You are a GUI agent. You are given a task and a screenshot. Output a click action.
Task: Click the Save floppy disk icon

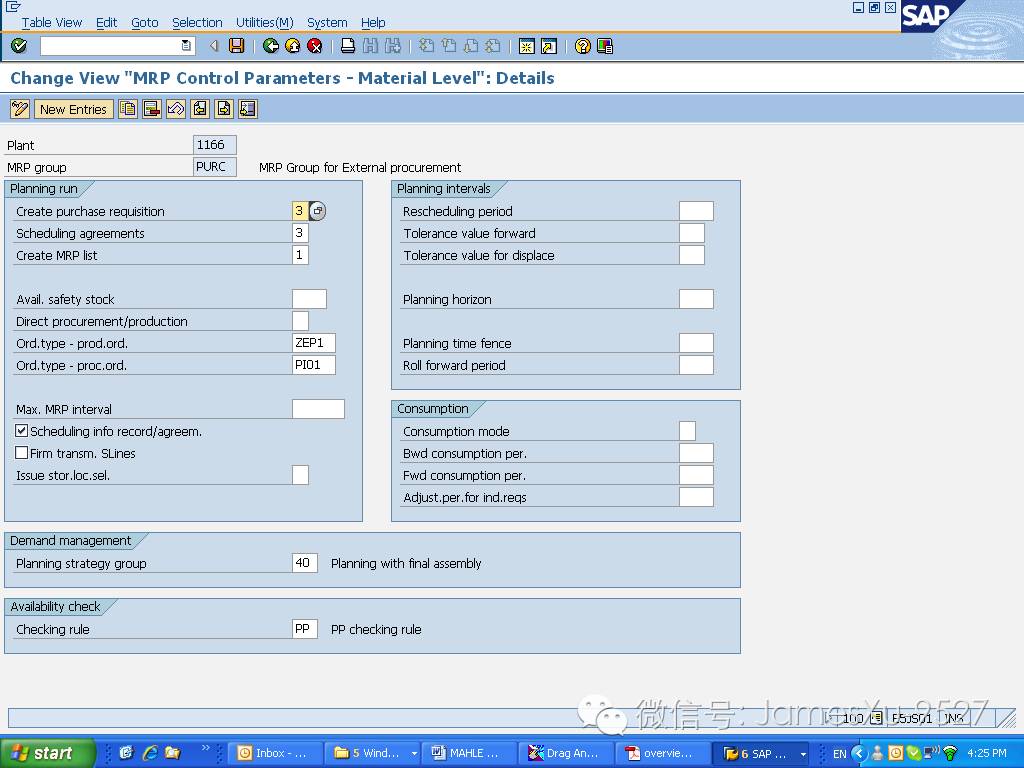[236, 46]
